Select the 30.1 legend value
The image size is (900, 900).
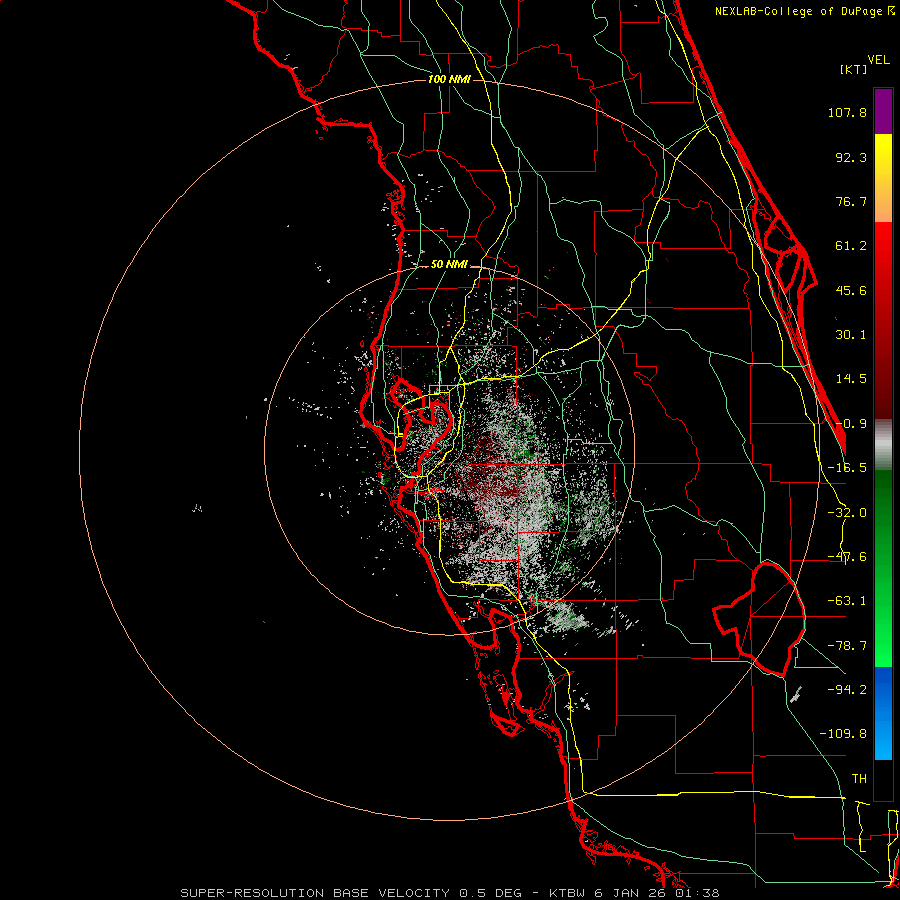pos(851,335)
